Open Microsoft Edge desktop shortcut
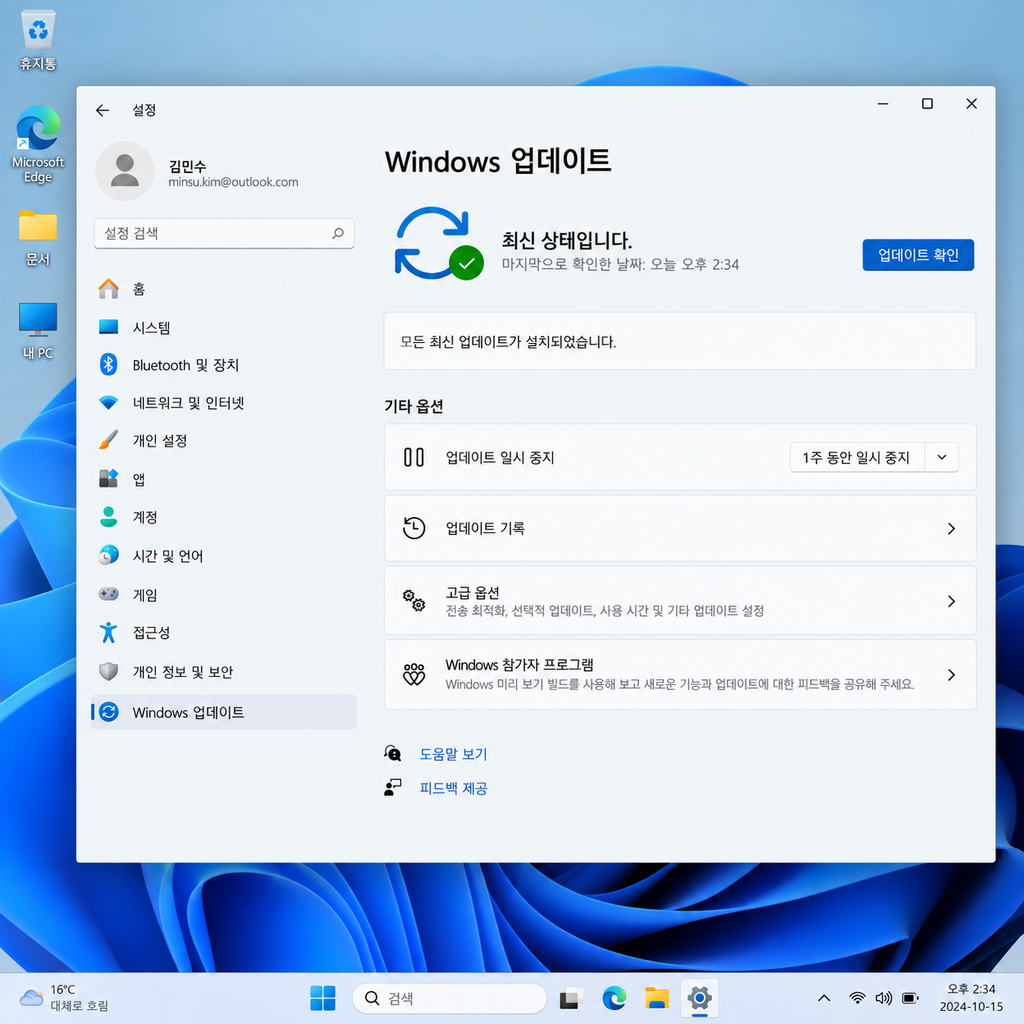1024x1024 pixels. (38, 145)
